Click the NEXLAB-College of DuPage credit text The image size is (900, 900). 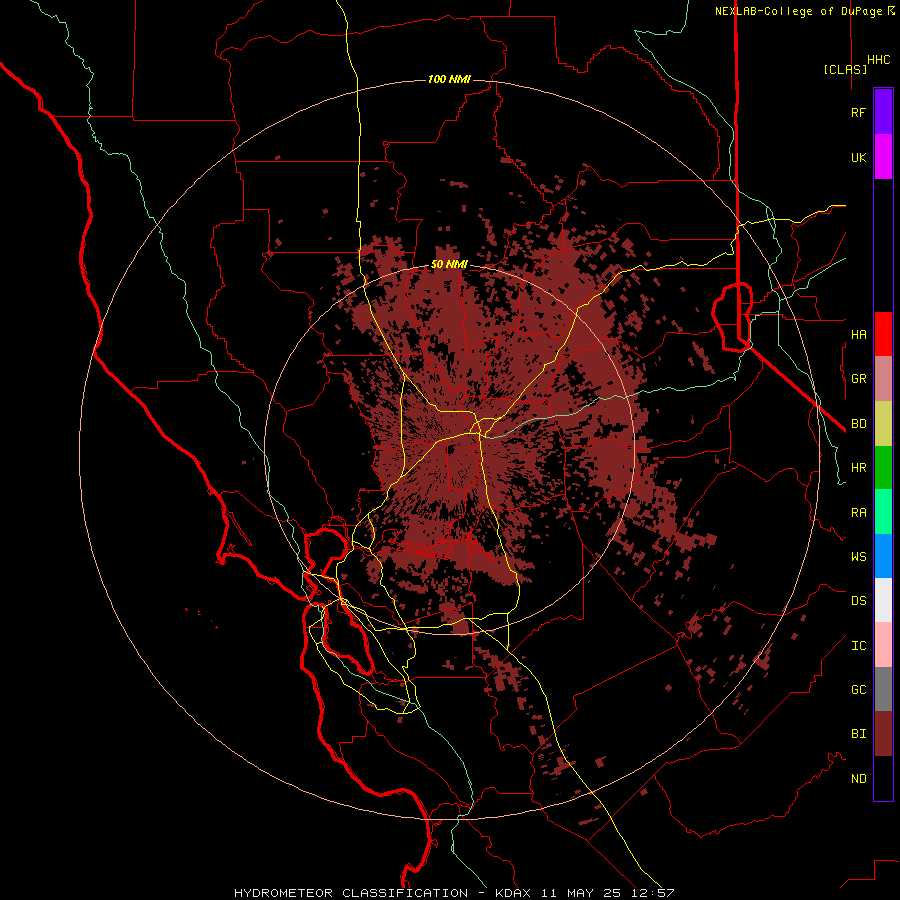click(798, 11)
